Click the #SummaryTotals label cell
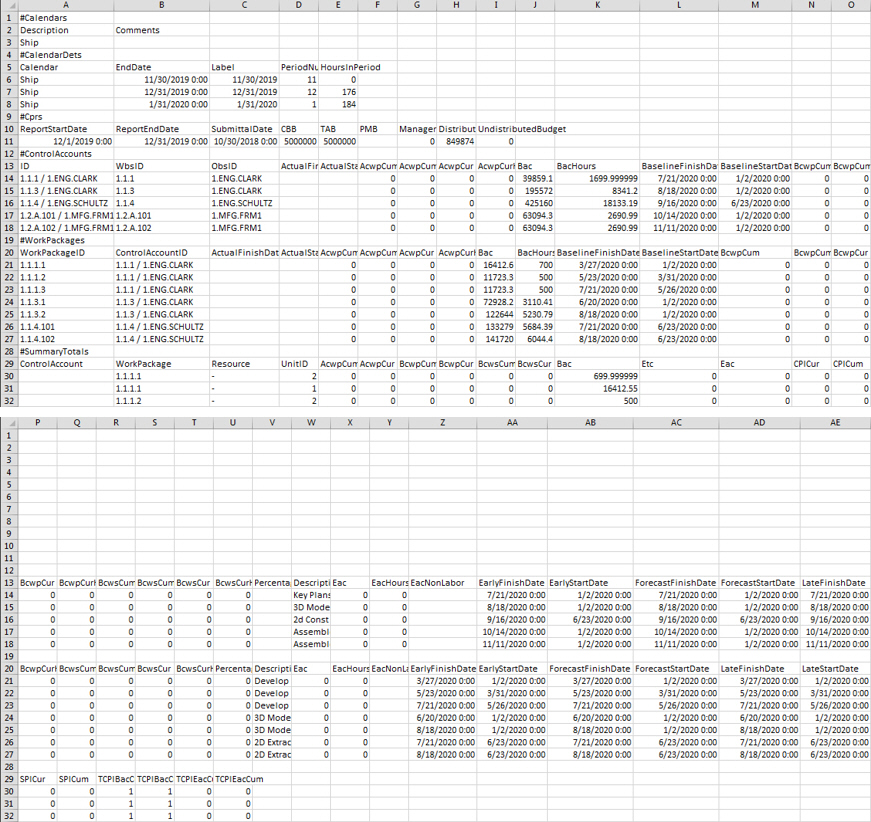Viewport: 871px width, 822px height. [65, 351]
